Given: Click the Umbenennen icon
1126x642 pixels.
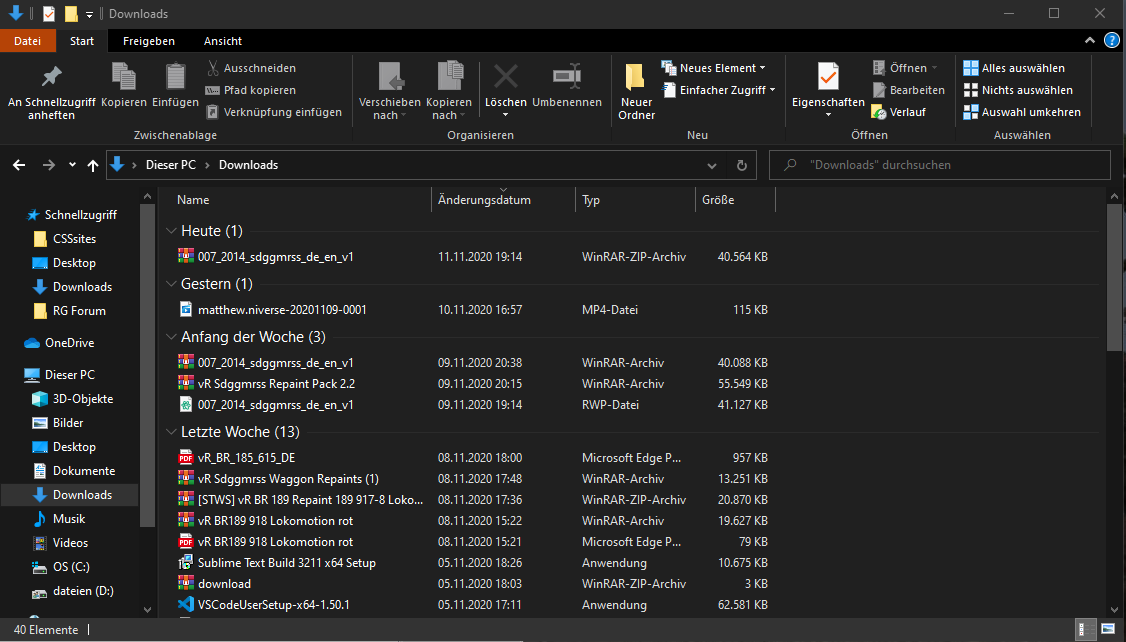Looking at the screenshot, I should pyautogui.click(x=567, y=78).
